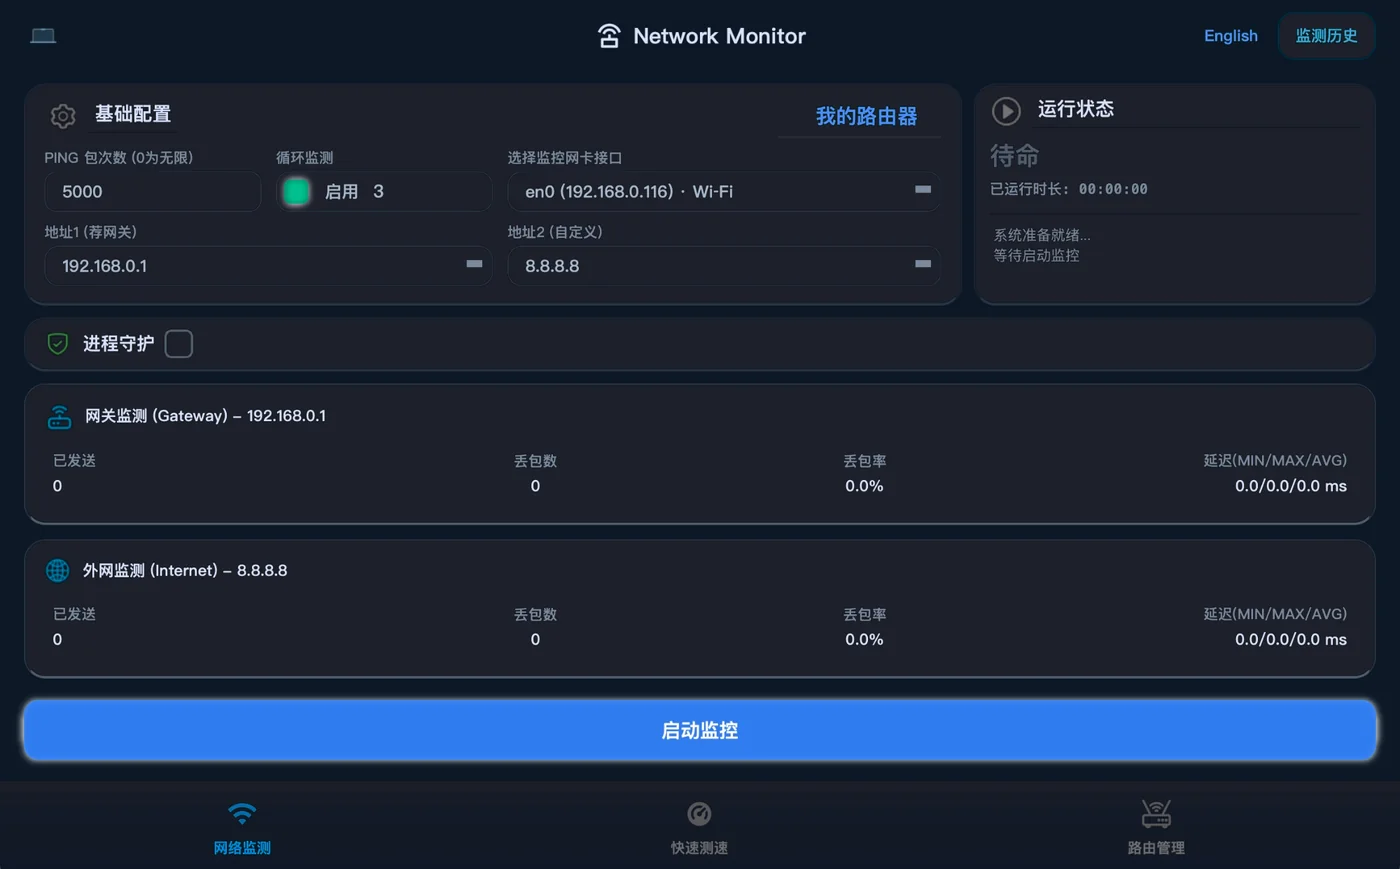Click the gateway router icon beside 网关监测

click(x=60, y=417)
